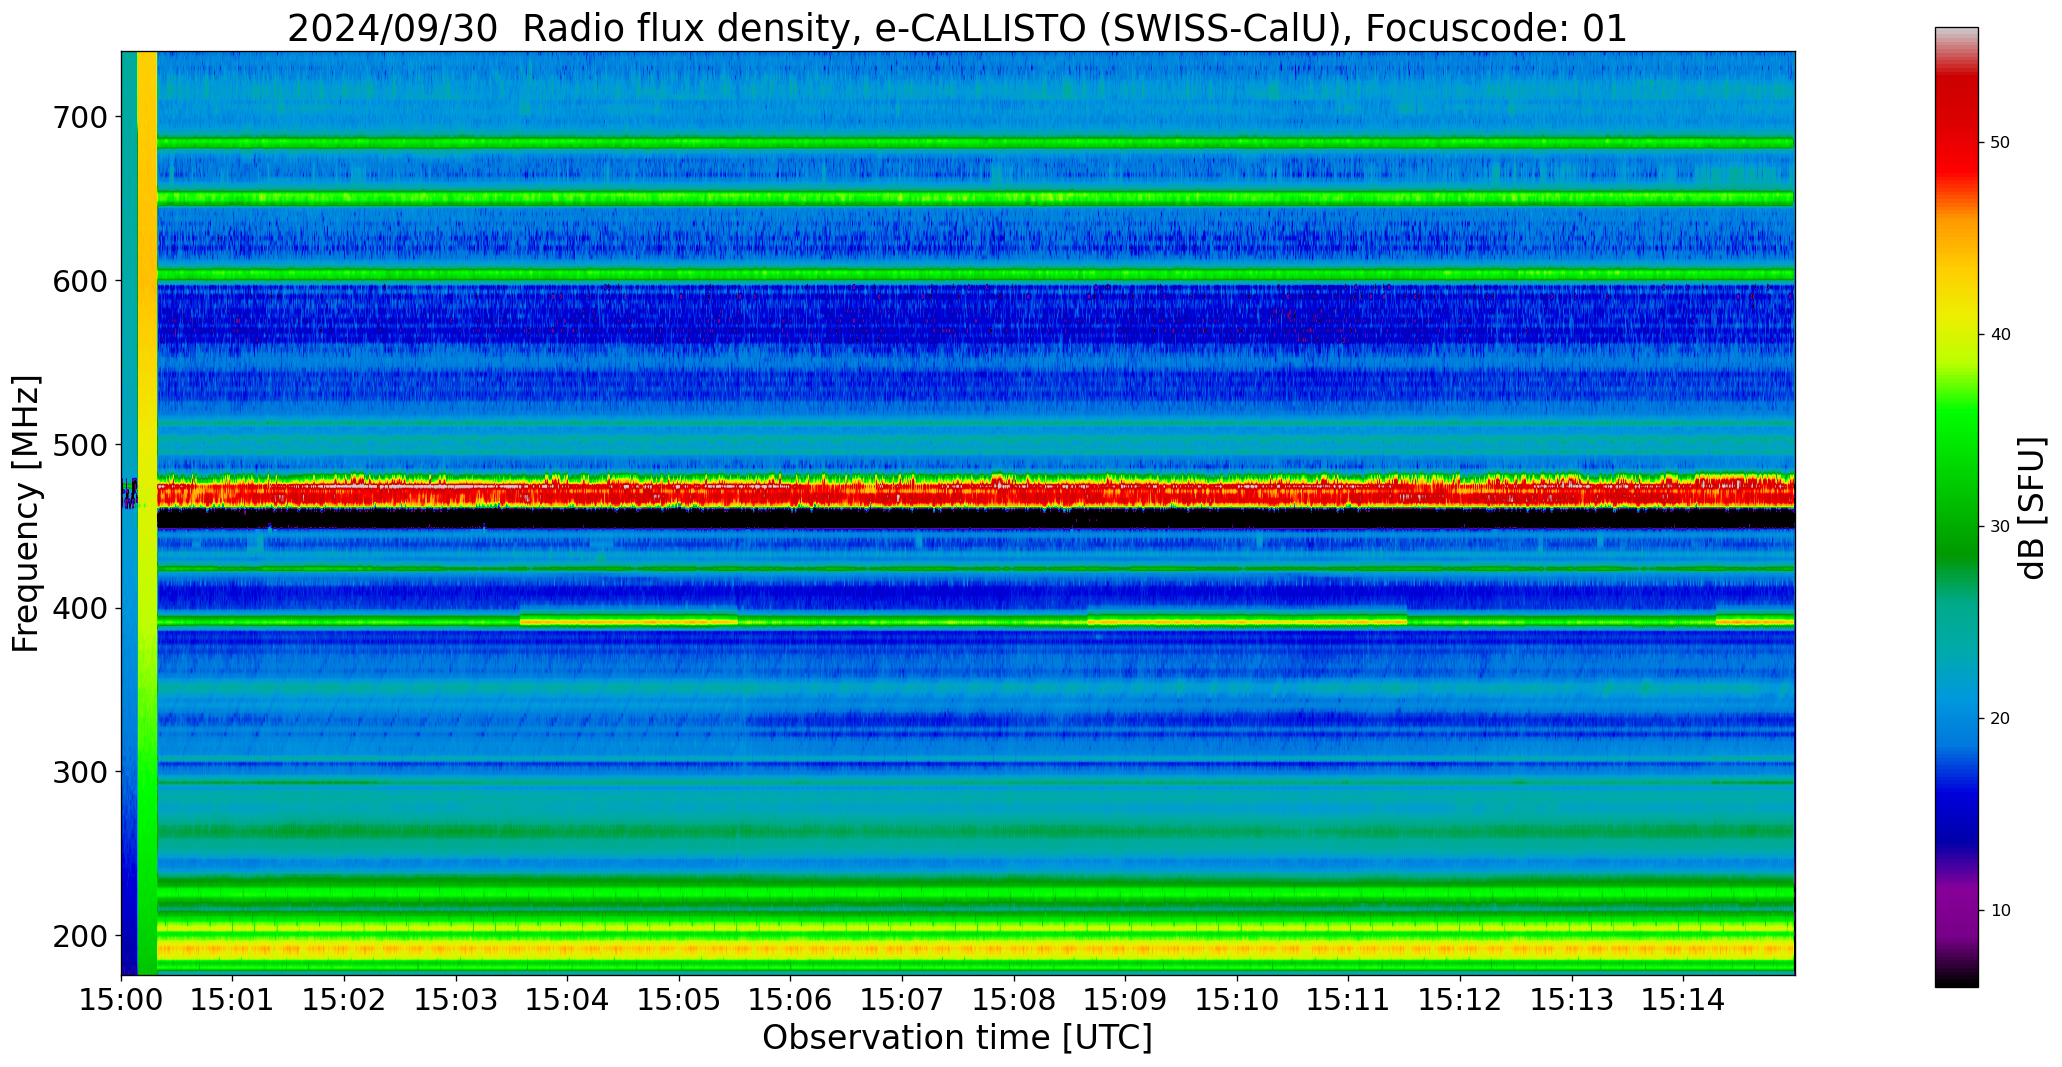Click the 15:13 time tick label
Image resolution: width=2062 pixels, height=1067 pixels.
coord(1572,1000)
